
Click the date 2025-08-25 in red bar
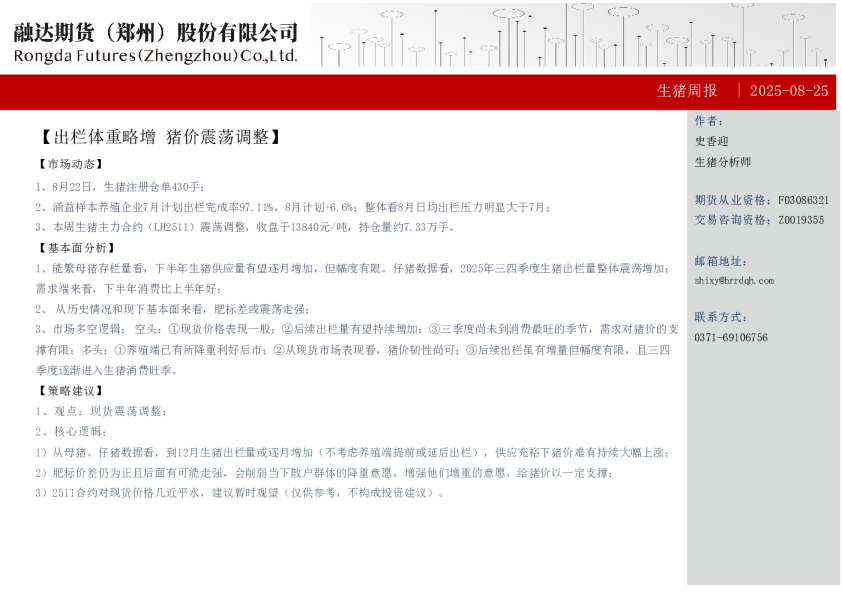click(x=788, y=91)
